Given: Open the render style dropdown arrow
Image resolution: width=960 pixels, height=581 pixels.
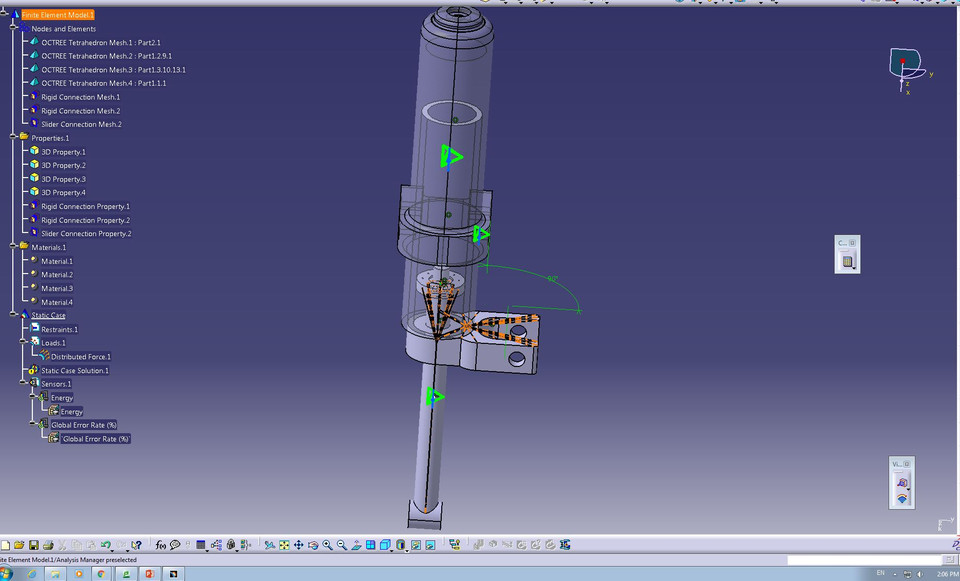Looking at the screenshot, I should (x=407, y=550).
